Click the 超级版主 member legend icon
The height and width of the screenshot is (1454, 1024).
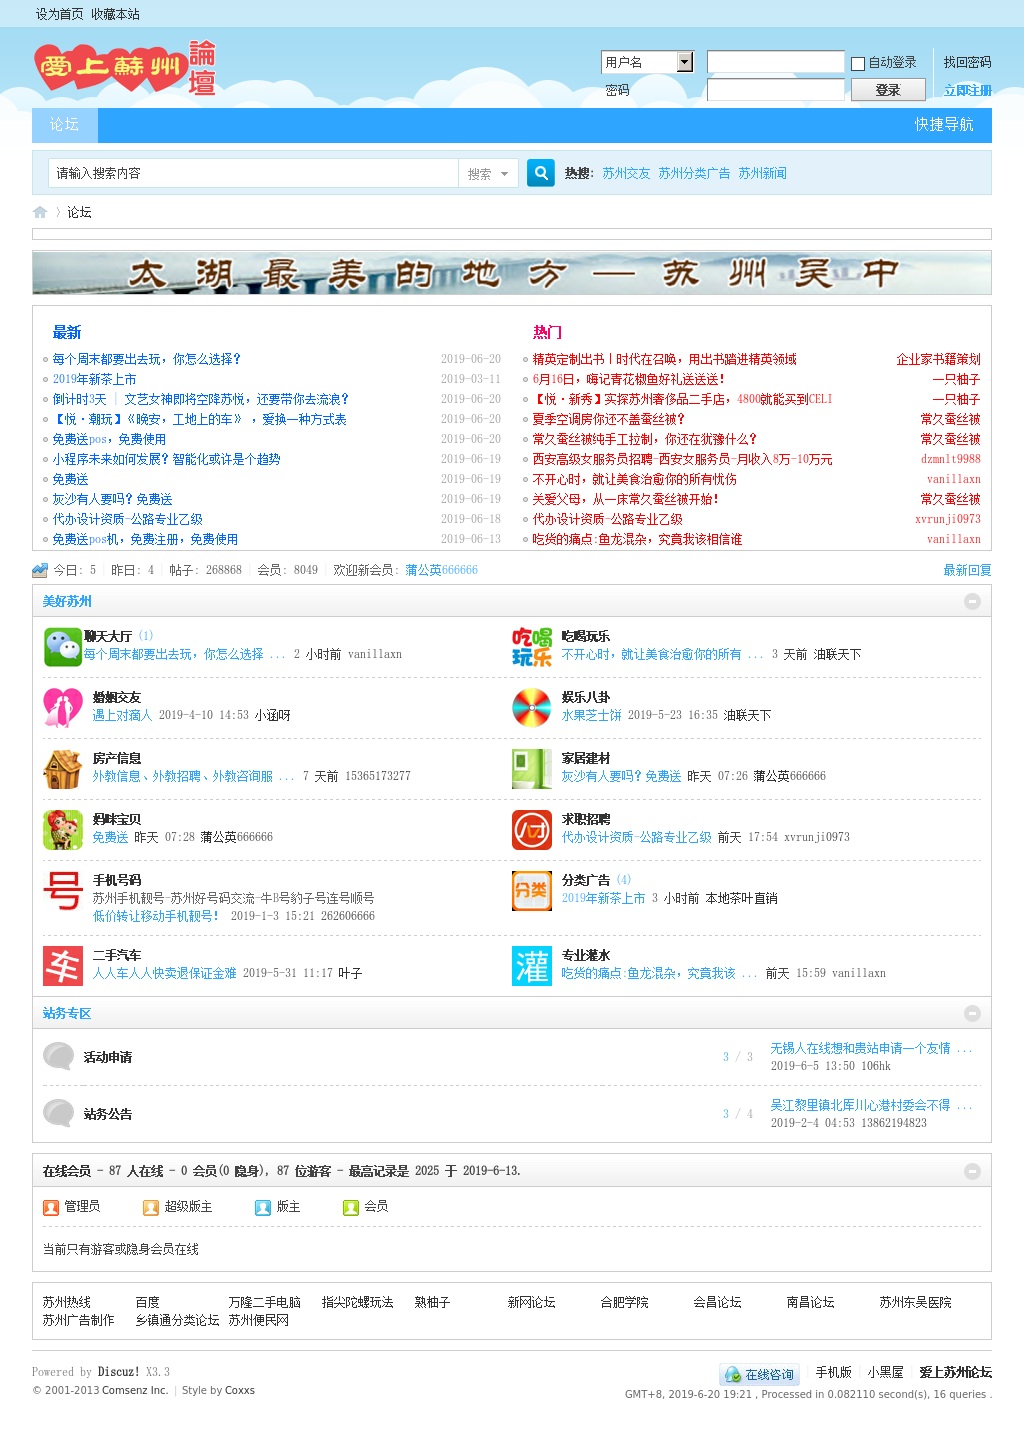point(151,1207)
